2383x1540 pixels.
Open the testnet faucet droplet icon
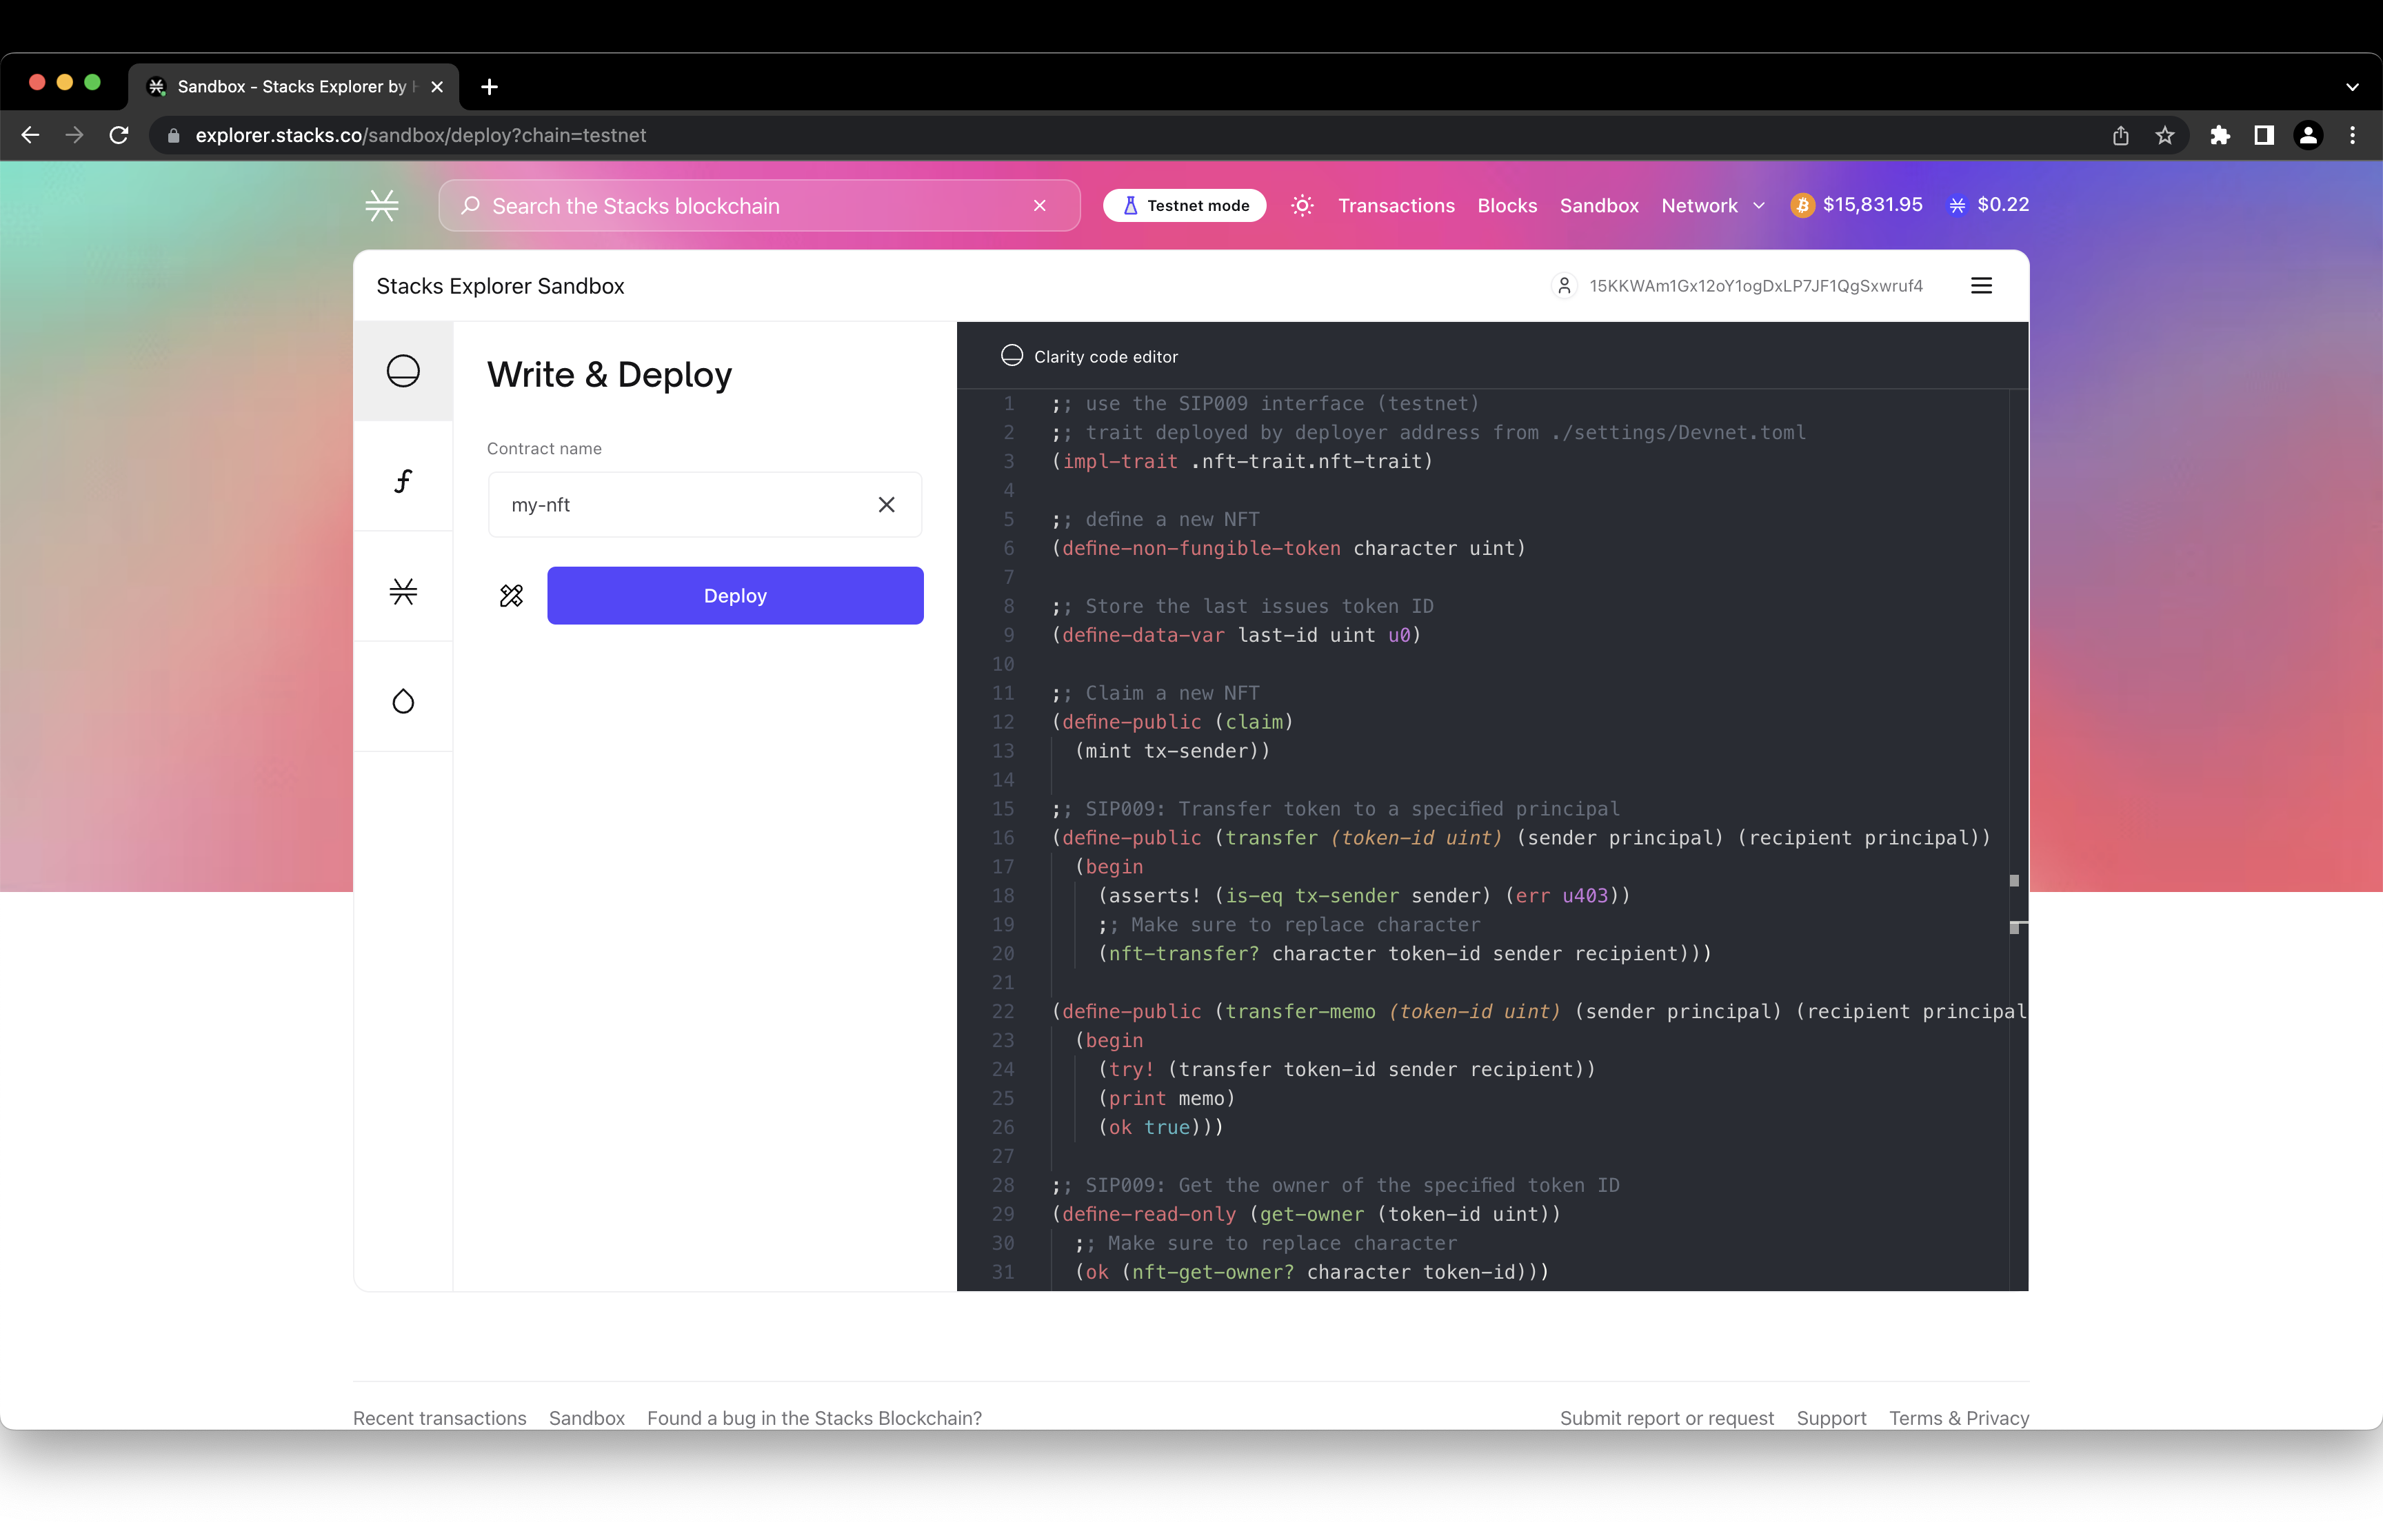(403, 701)
